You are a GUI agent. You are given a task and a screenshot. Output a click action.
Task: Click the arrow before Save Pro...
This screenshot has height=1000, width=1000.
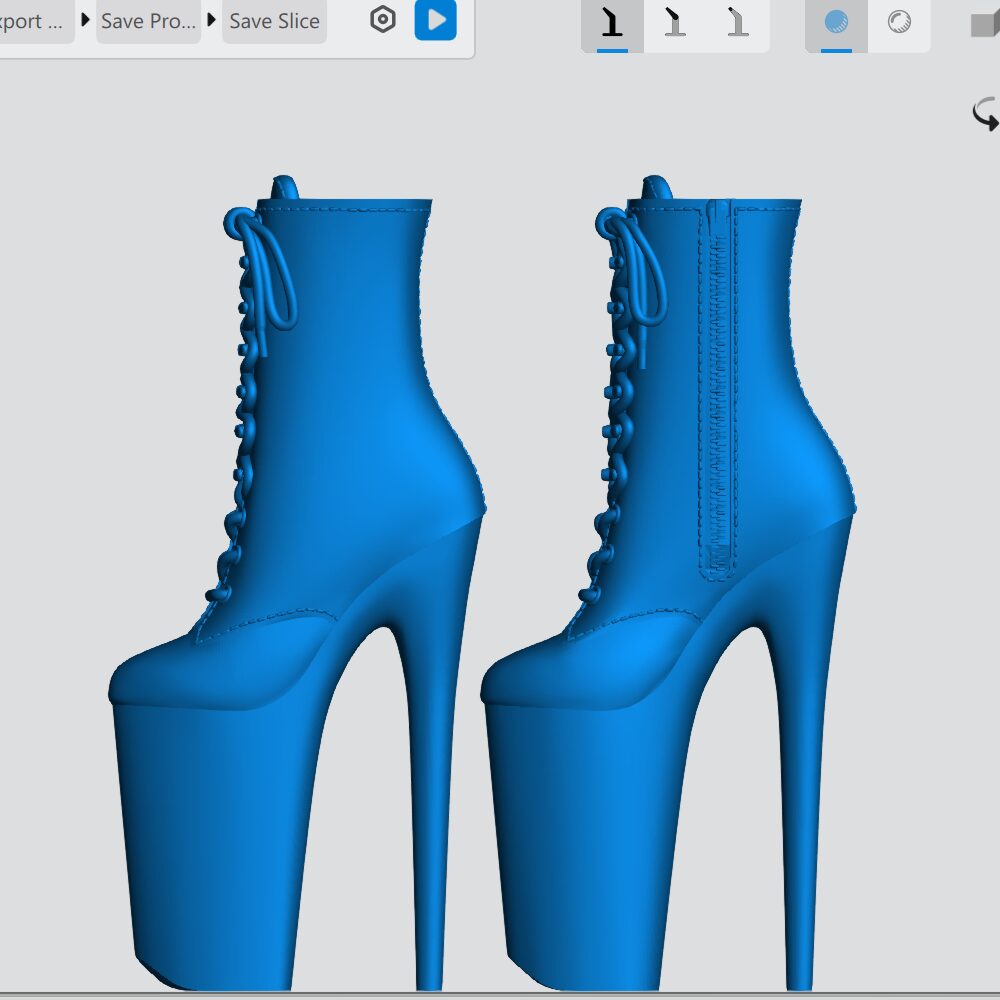[85, 20]
